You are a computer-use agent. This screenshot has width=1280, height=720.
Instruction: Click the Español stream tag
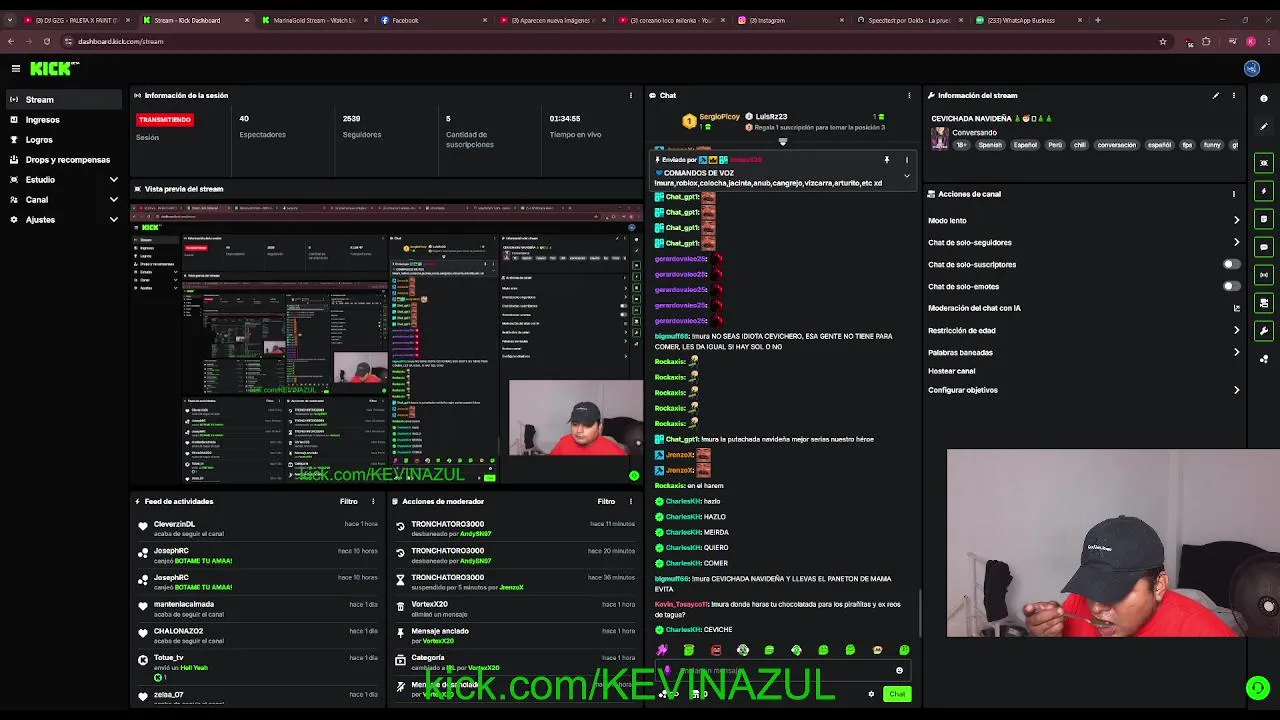tap(1025, 145)
